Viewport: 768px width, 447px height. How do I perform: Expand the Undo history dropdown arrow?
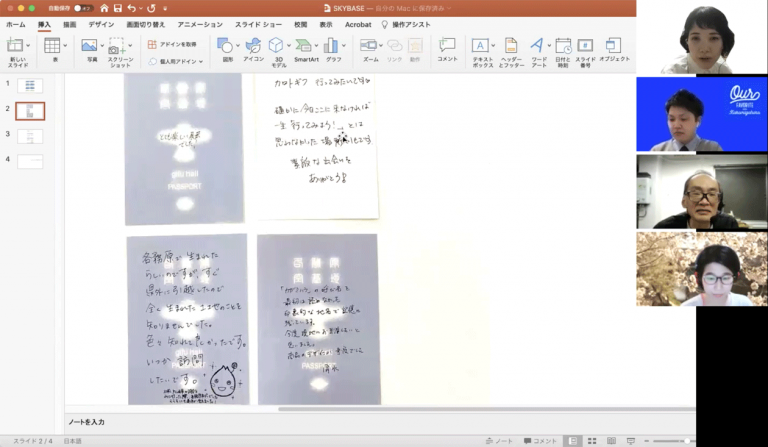pos(141,8)
